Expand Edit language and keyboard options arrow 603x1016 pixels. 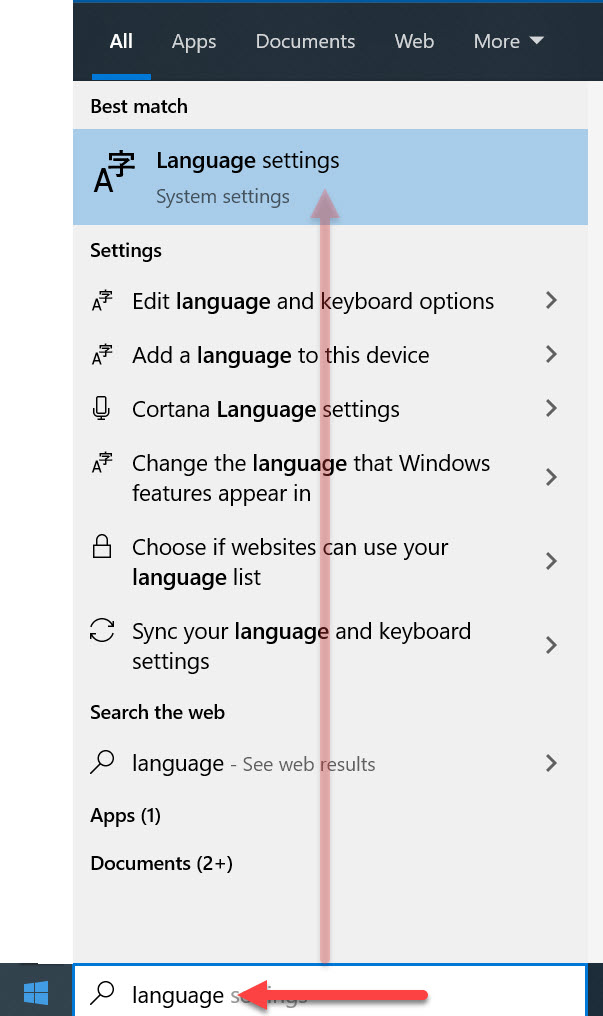pos(550,301)
